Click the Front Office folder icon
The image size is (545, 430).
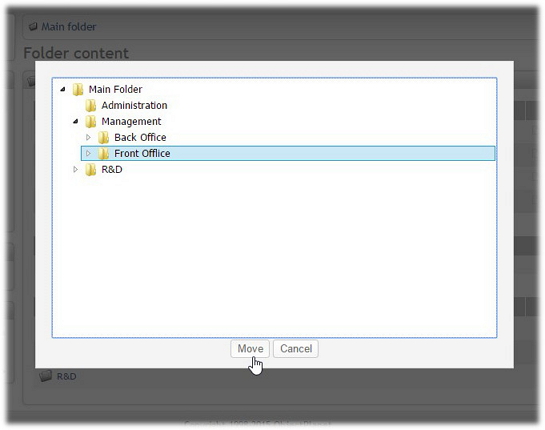(104, 153)
